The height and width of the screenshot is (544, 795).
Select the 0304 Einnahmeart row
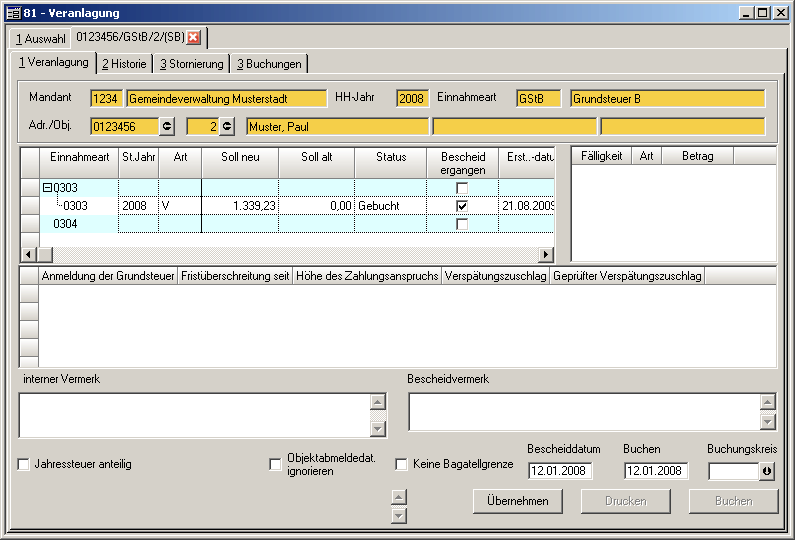tap(66, 224)
